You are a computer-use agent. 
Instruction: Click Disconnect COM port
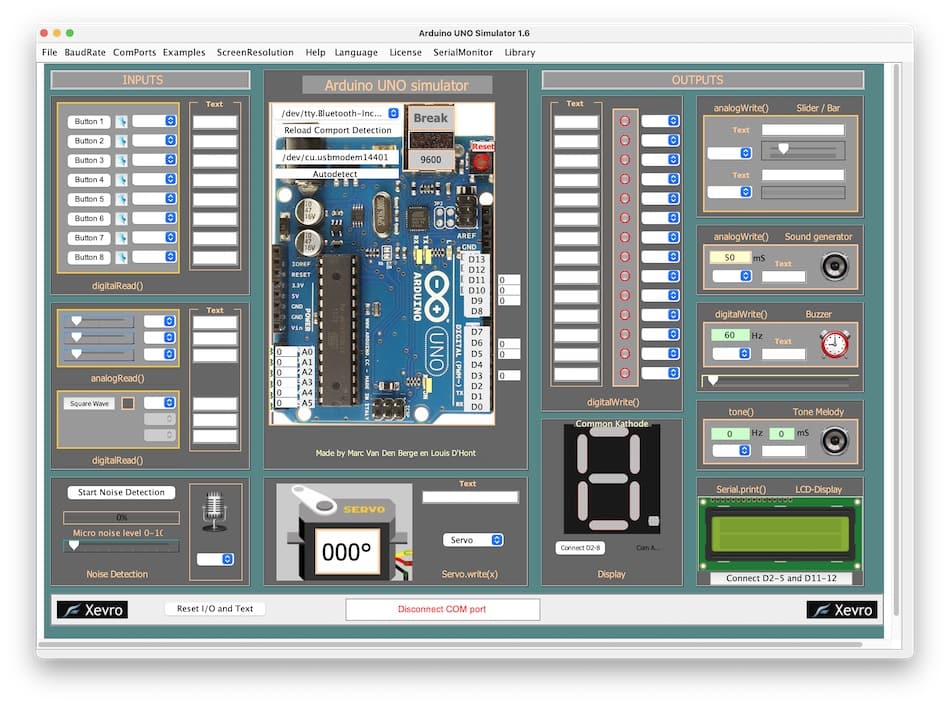tap(442, 610)
